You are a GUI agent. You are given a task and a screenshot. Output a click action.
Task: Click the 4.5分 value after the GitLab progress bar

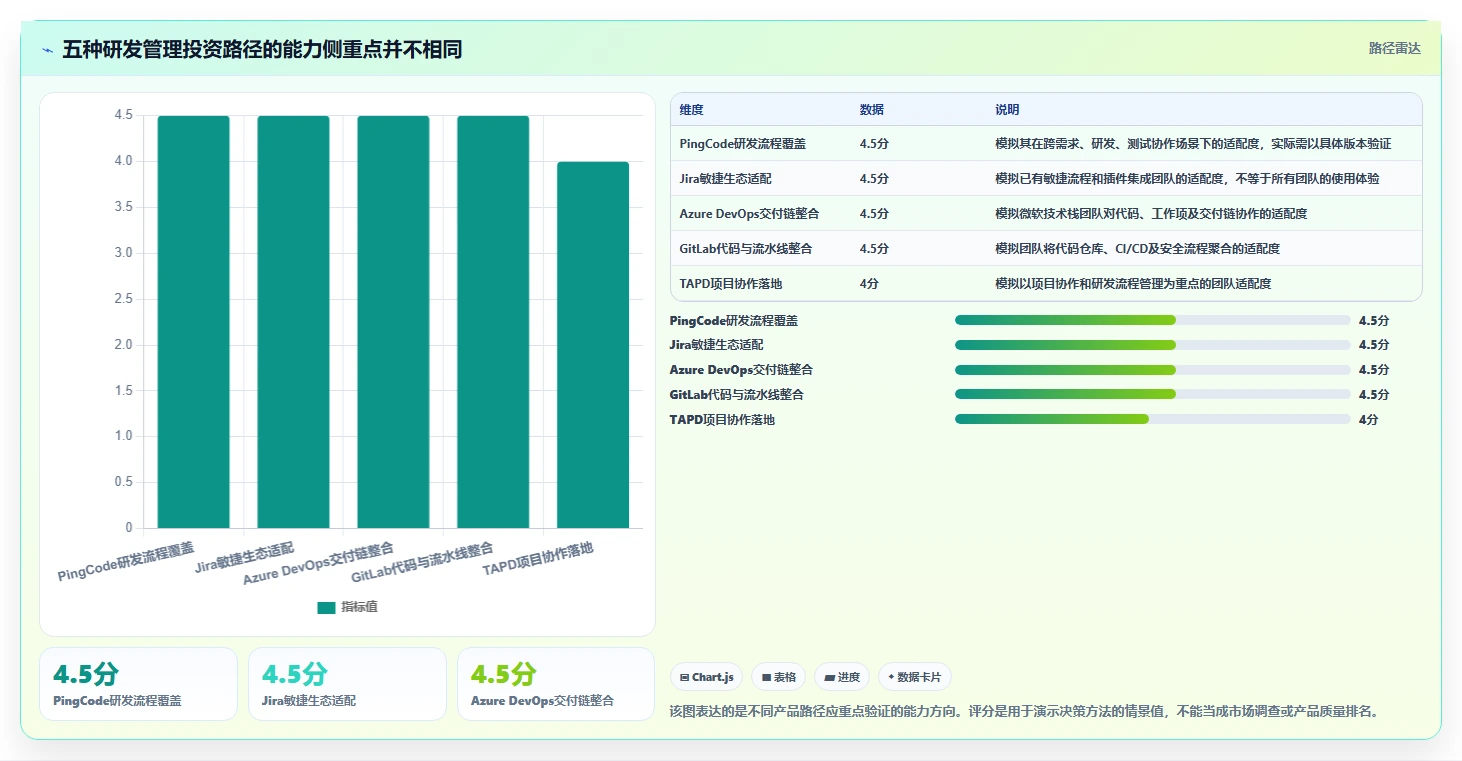pos(1374,395)
